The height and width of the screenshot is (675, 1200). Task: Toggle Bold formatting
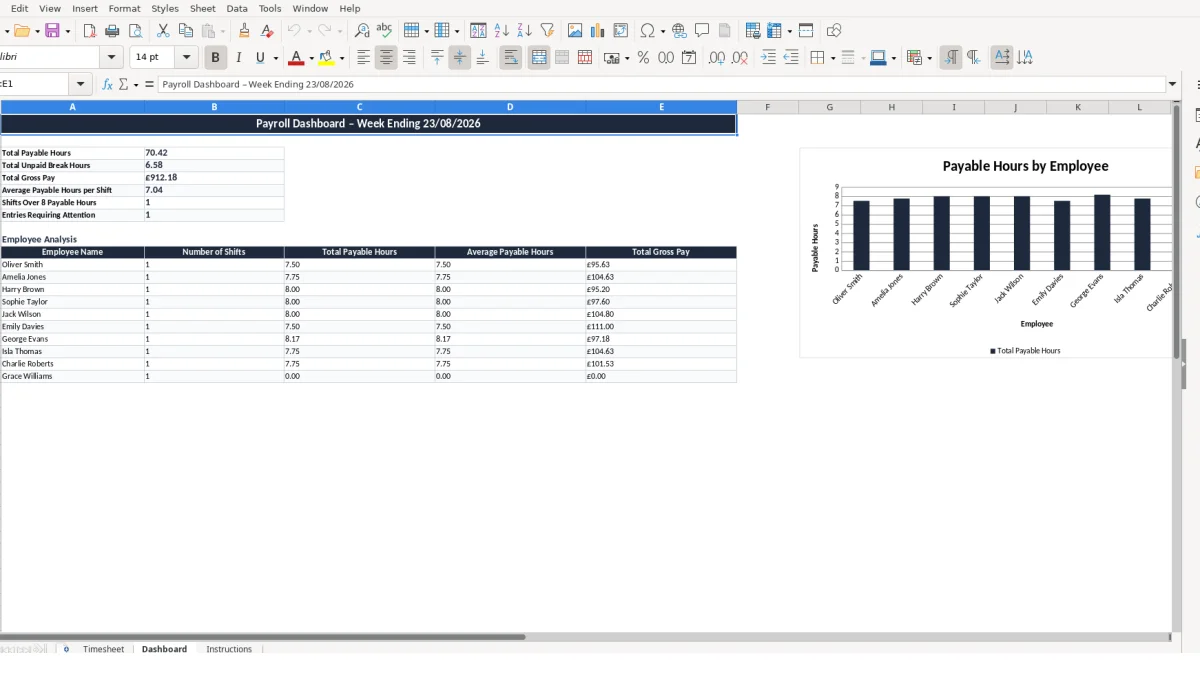tap(215, 58)
